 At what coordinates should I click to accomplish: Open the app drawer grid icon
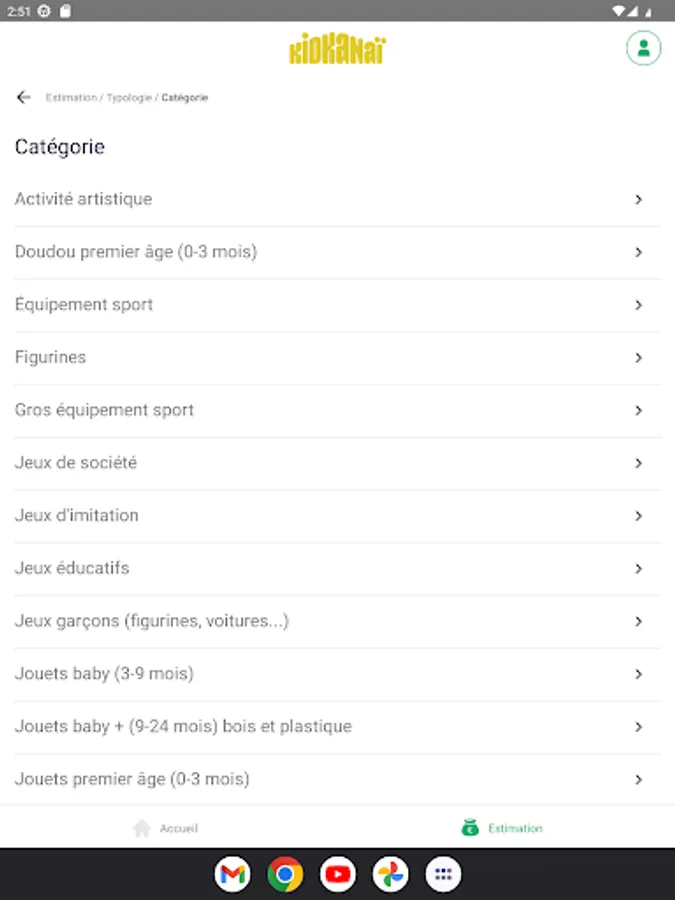pyautogui.click(x=443, y=875)
